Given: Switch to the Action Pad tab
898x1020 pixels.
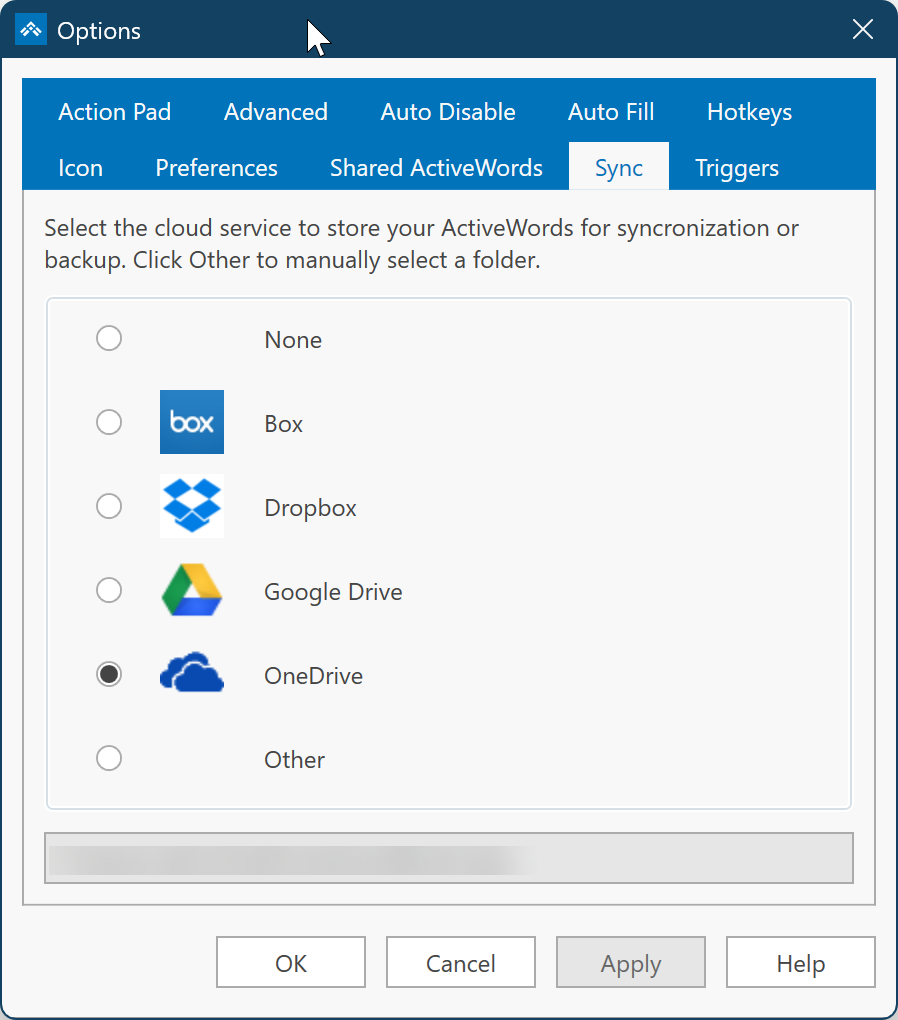Looking at the screenshot, I should pos(115,112).
